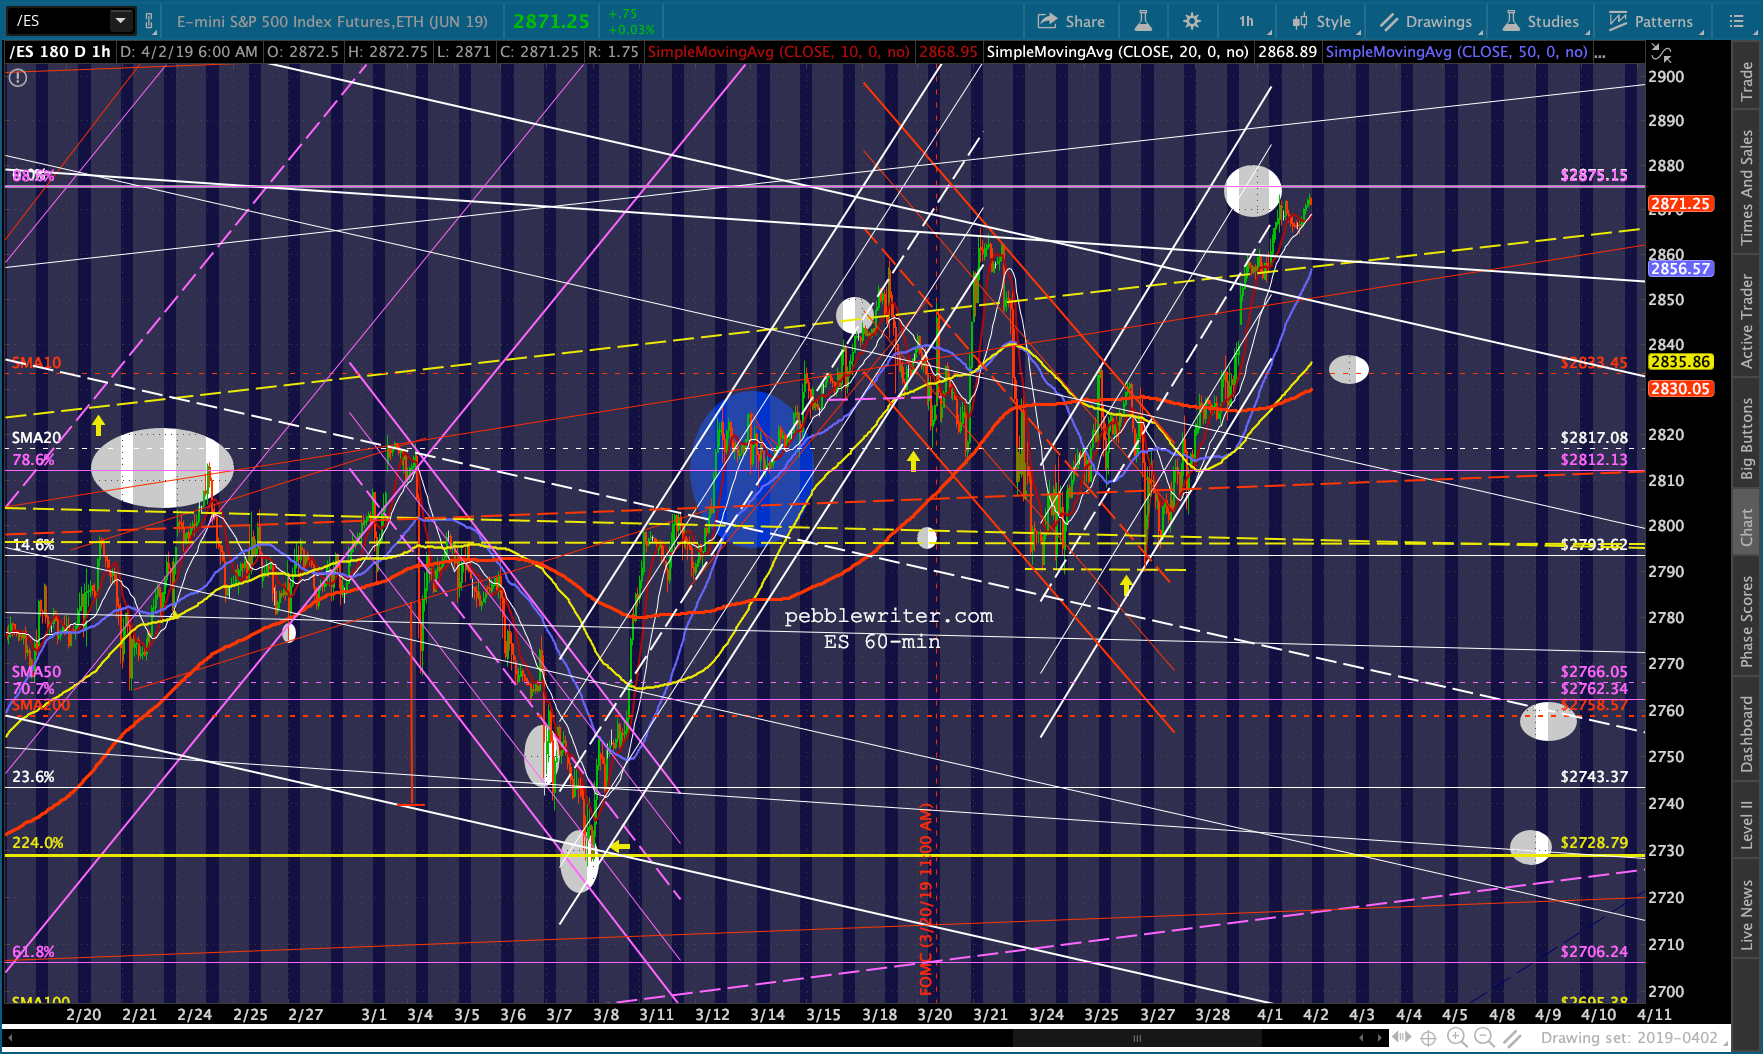Open the 1h timeframe selector
The image size is (1763, 1054).
tap(1247, 21)
